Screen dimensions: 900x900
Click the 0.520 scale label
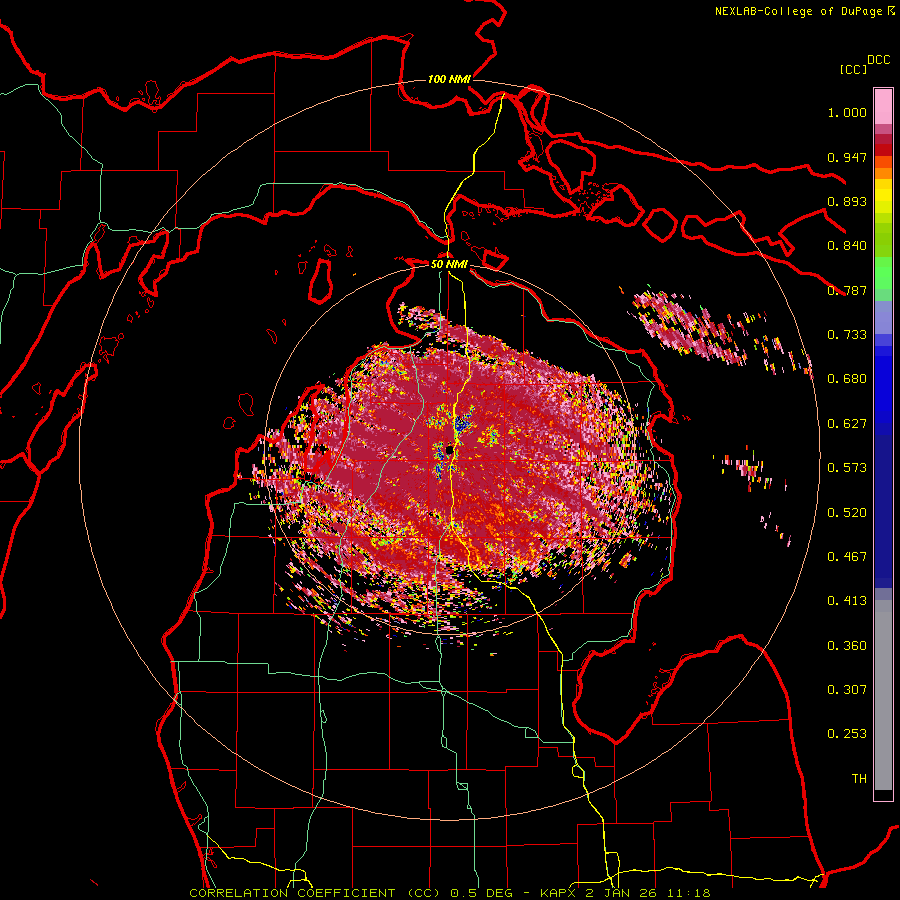847,513
